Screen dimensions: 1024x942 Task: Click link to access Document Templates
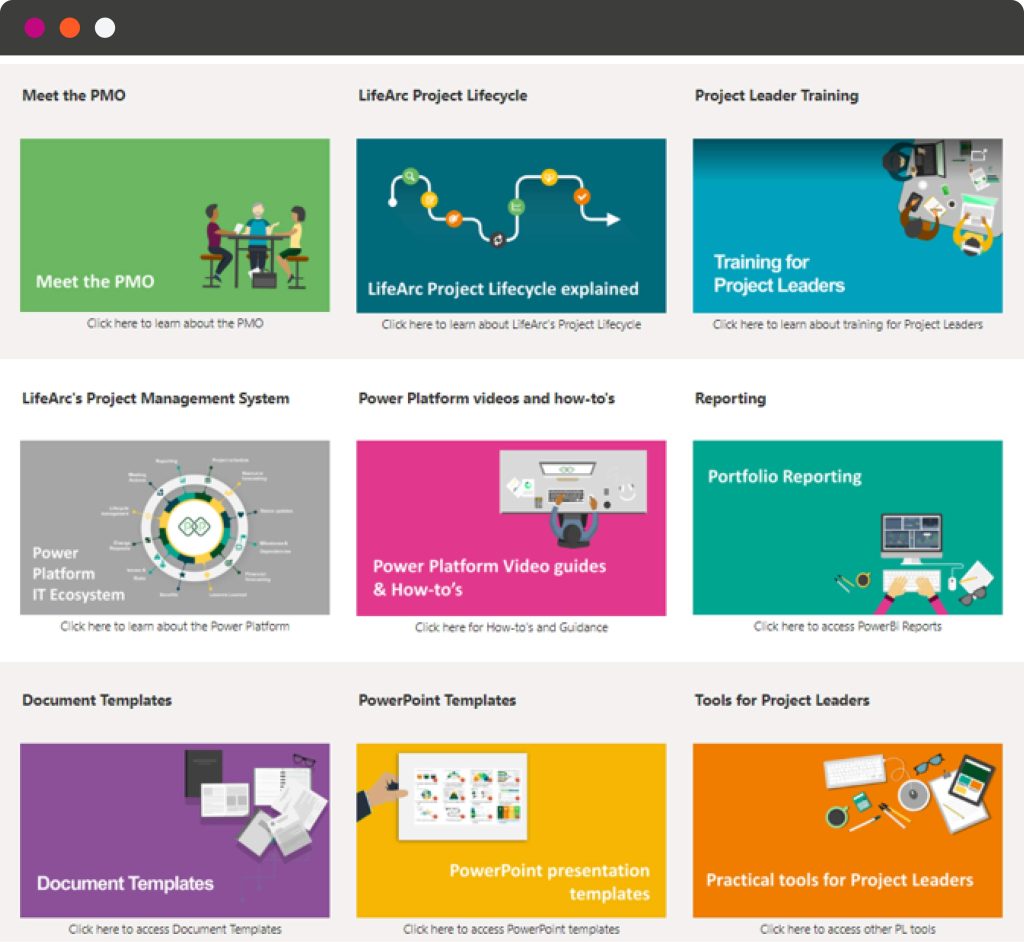click(175, 929)
